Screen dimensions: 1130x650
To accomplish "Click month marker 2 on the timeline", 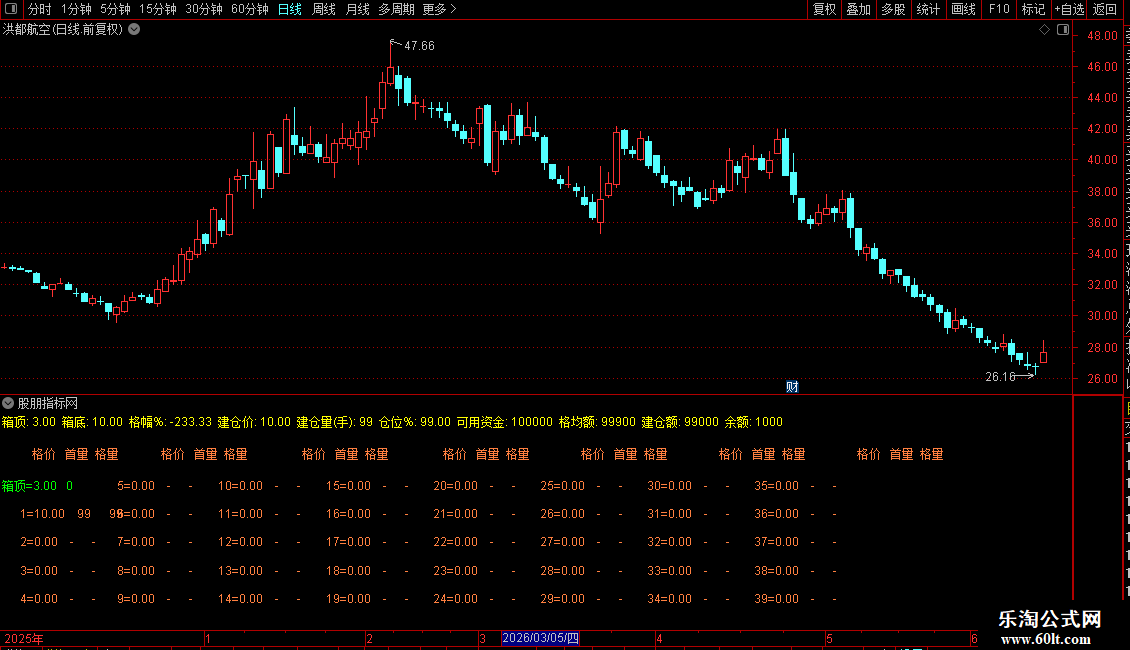I will click(x=370, y=638).
